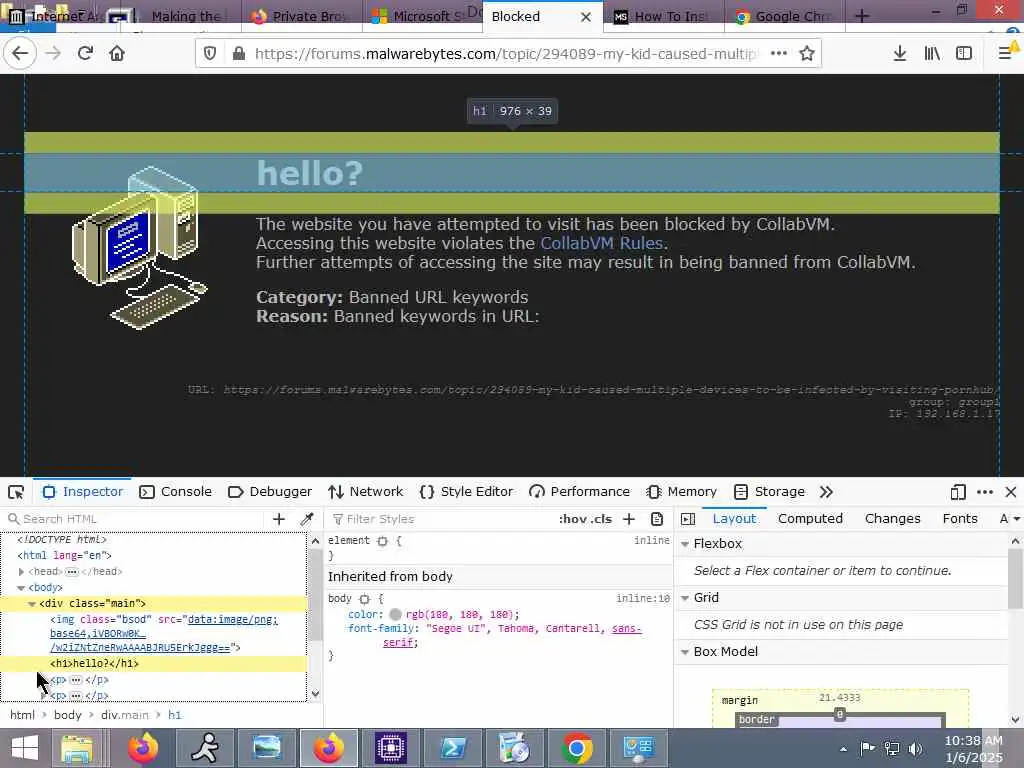Activate the element picker tool

tap(16, 492)
